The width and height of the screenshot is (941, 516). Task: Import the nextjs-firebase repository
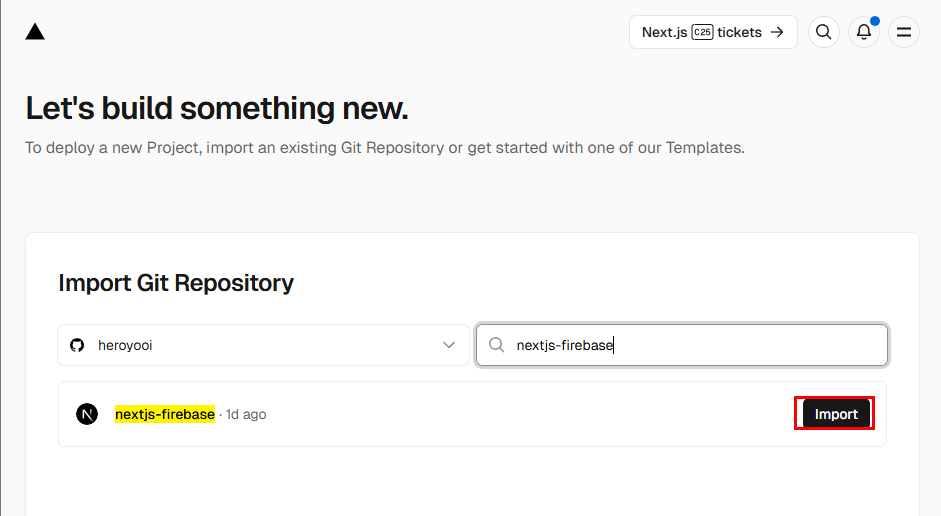[836, 414]
